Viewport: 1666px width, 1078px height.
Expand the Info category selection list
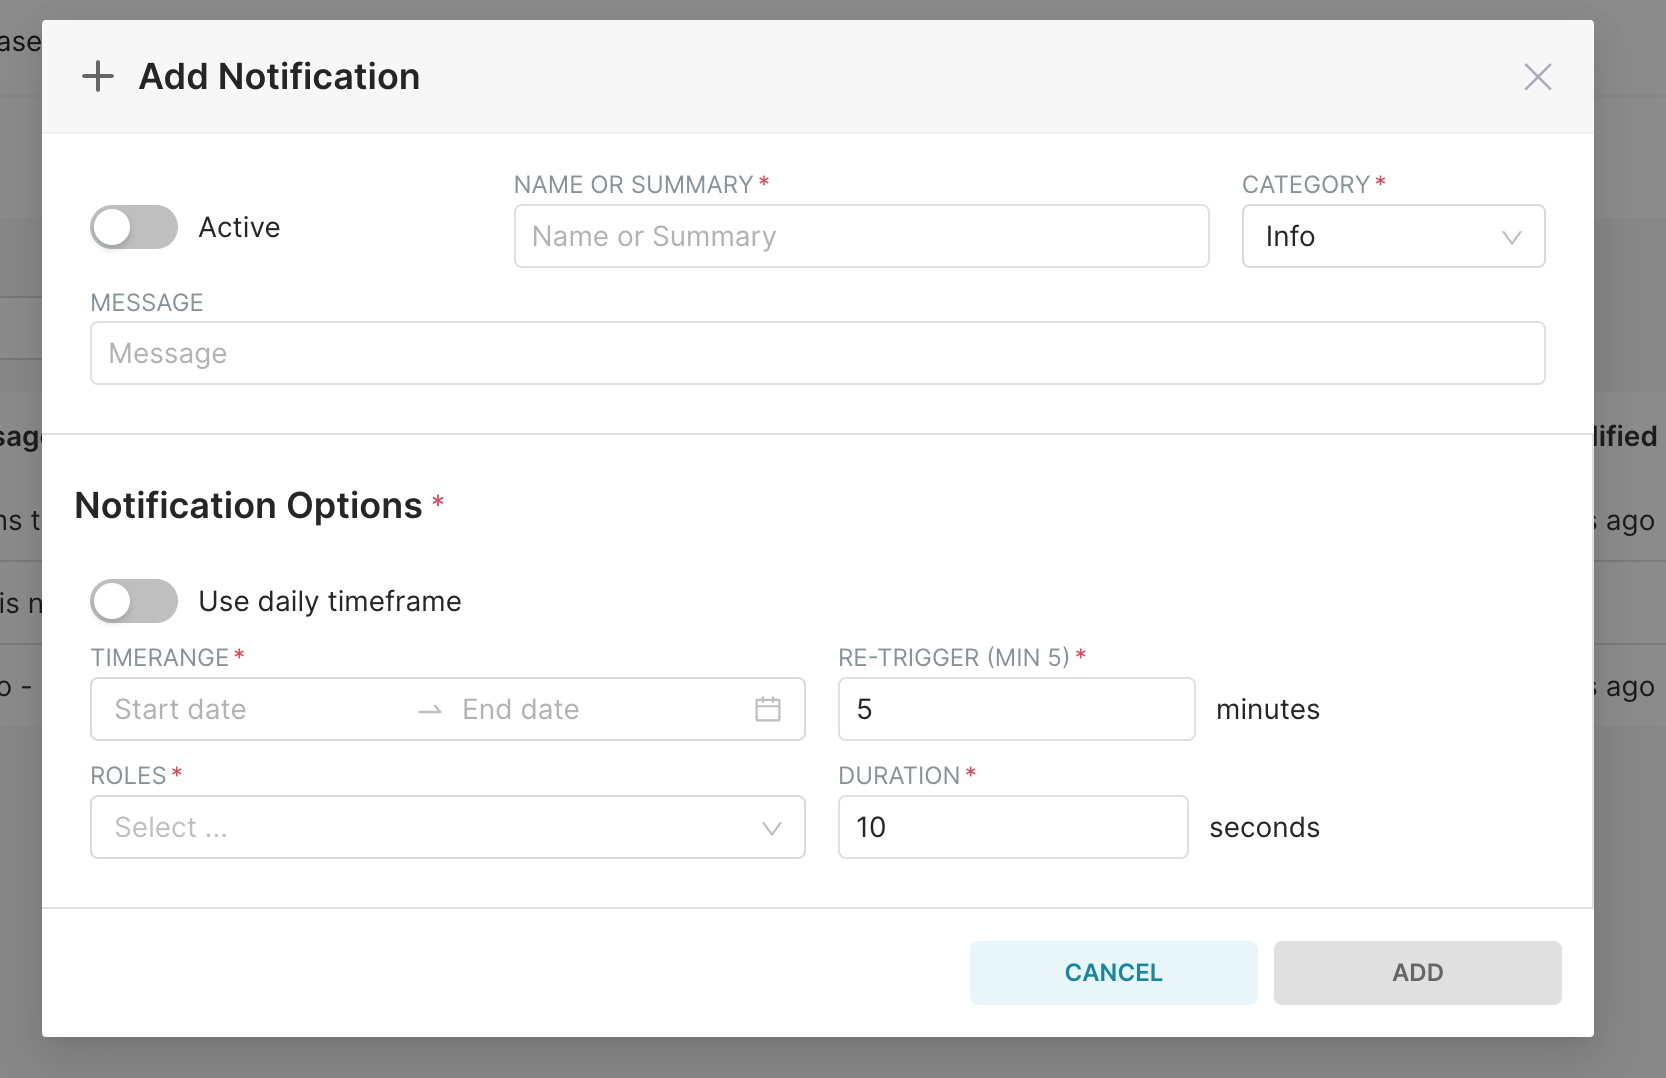point(1393,237)
